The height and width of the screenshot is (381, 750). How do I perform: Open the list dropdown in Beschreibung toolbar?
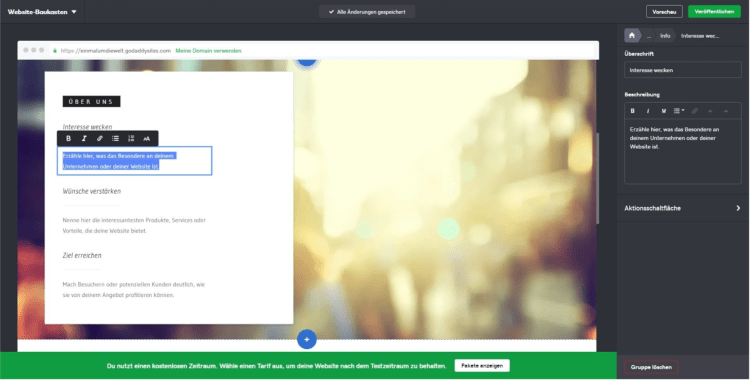(x=679, y=111)
